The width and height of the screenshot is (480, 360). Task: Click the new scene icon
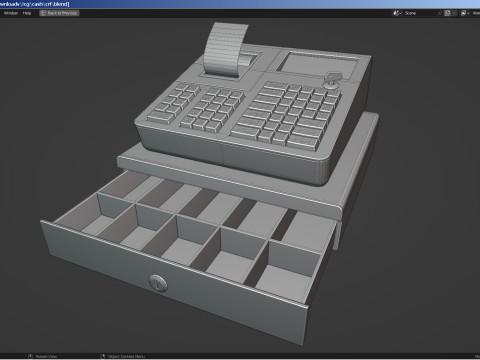[x=448, y=13]
